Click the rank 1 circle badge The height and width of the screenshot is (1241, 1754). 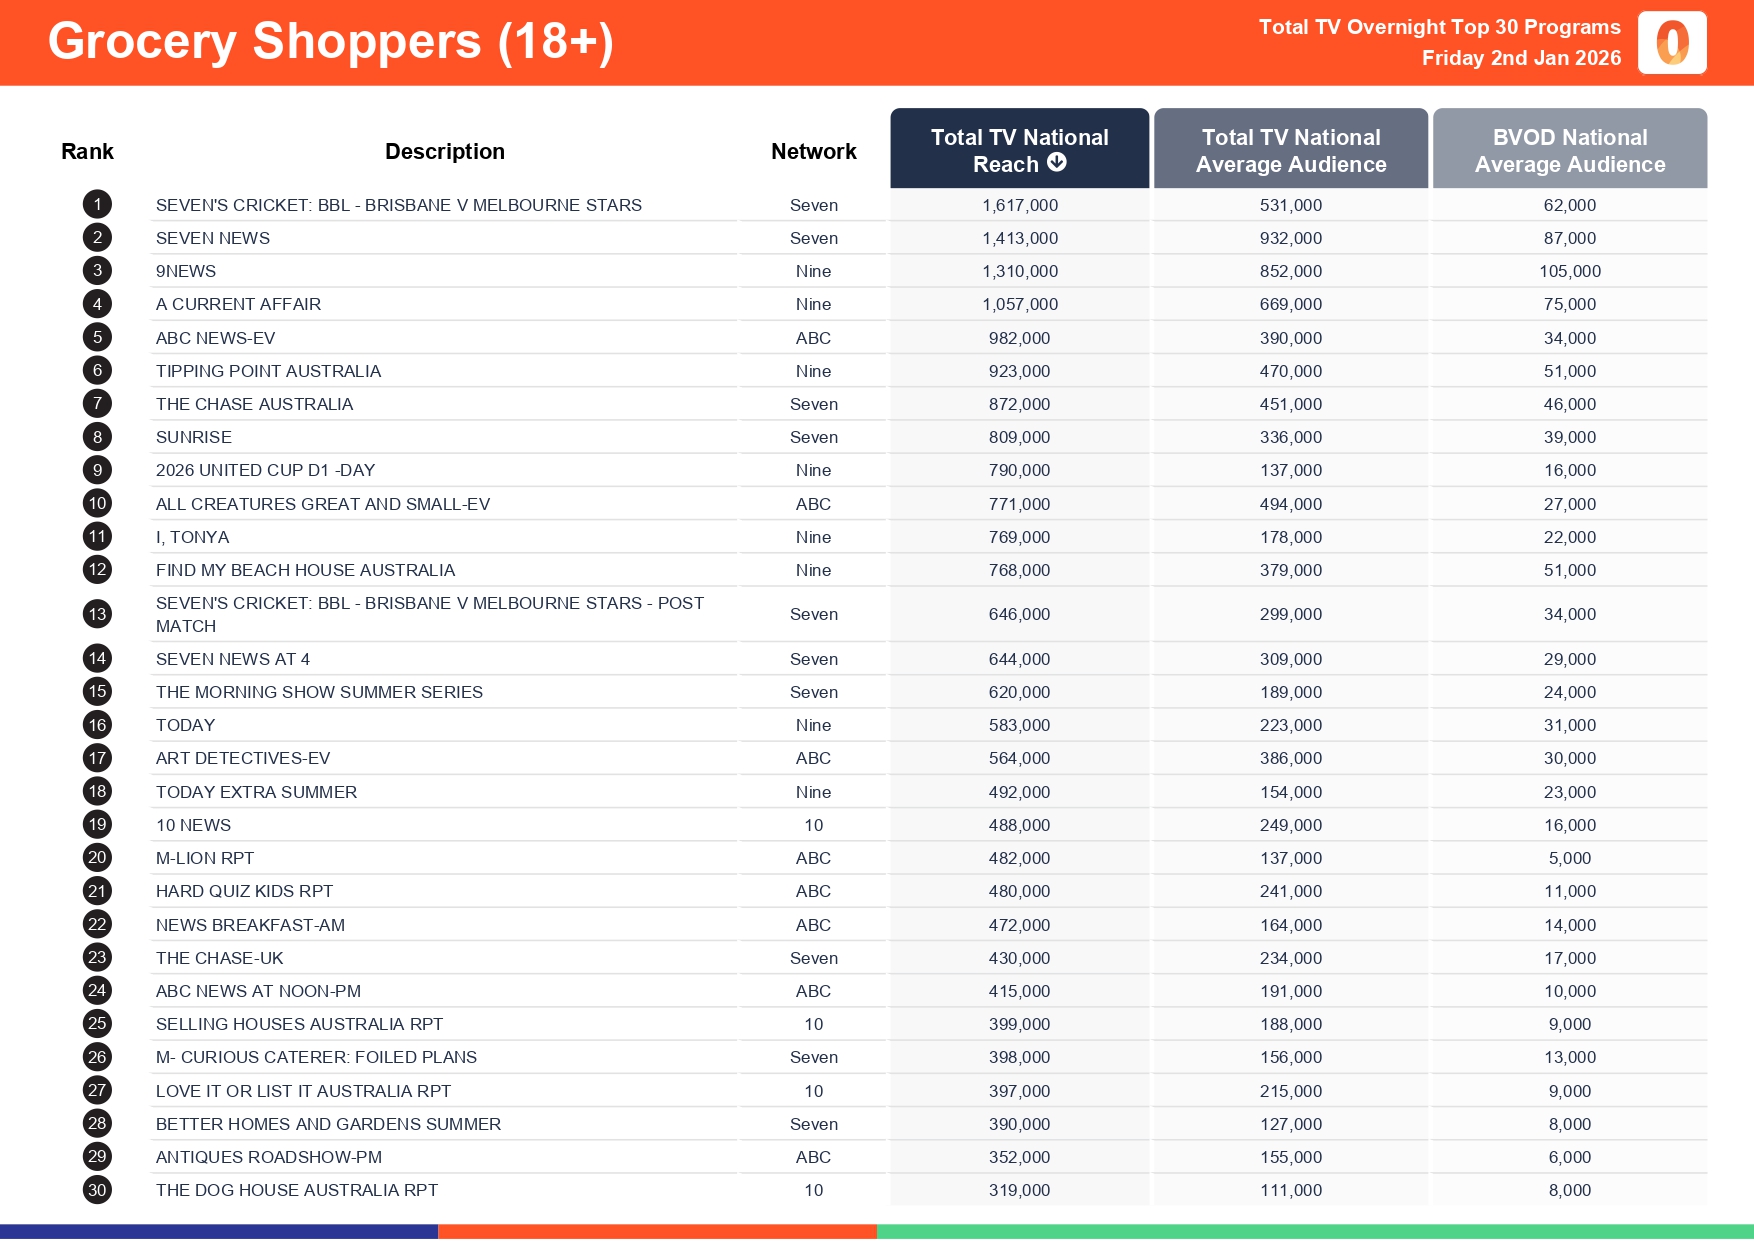(x=97, y=205)
